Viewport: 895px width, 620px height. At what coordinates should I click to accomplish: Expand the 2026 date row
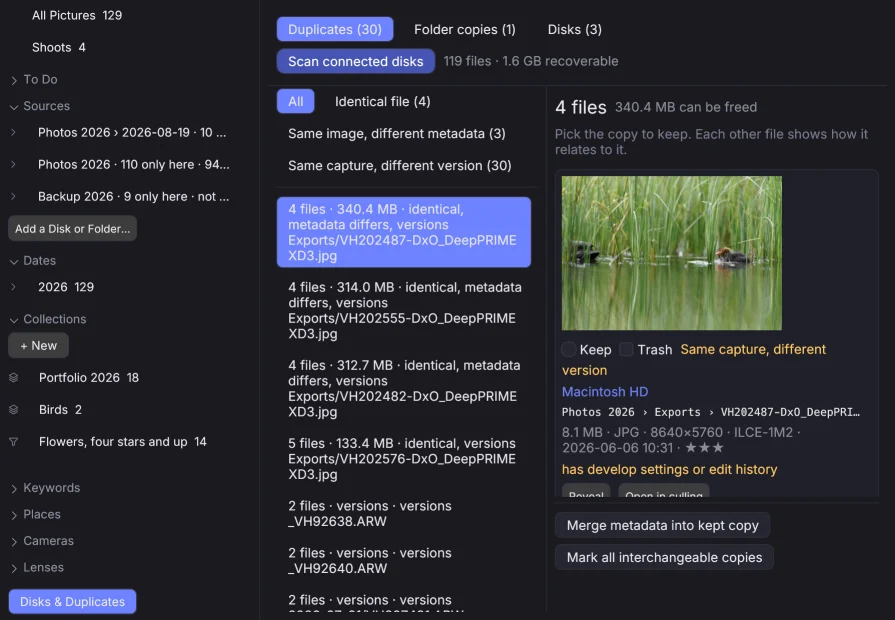14,287
